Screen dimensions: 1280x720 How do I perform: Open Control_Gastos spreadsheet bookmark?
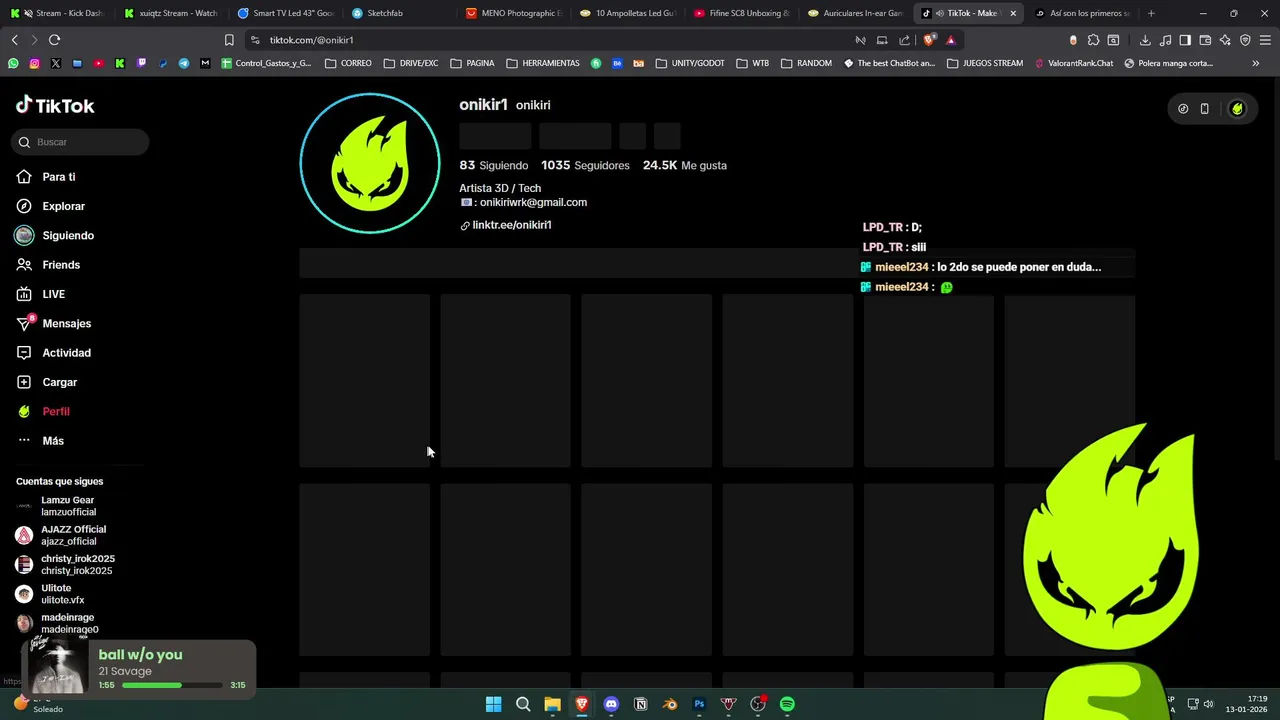pyautogui.click(x=266, y=63)
